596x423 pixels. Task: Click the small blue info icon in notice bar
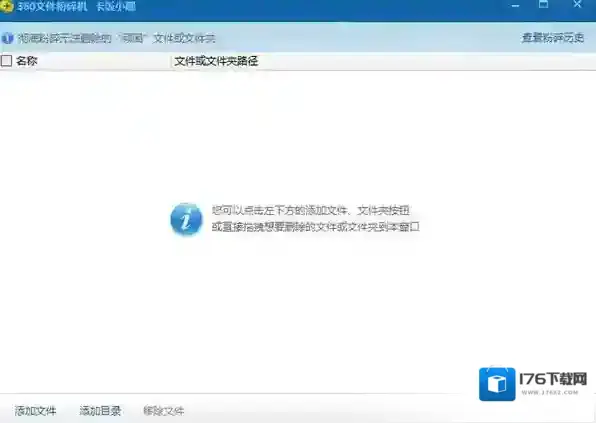[x=7, y=38]
